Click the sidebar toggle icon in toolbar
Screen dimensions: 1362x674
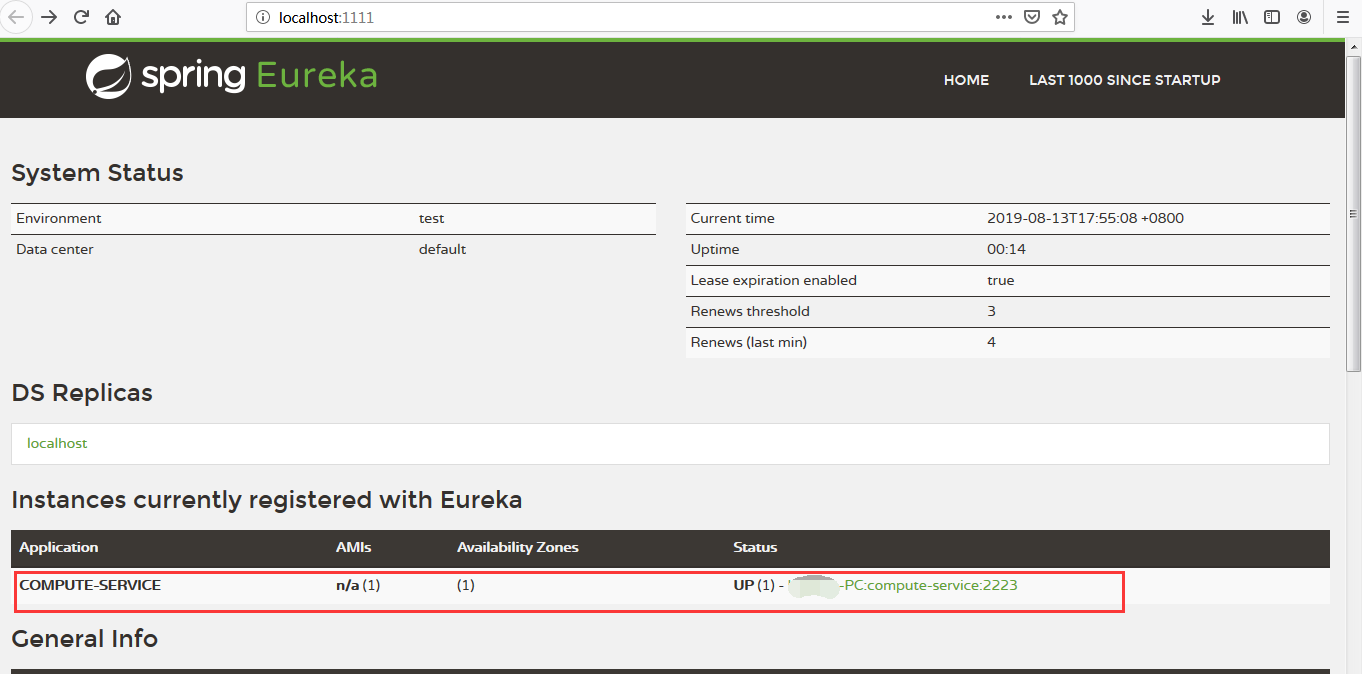[1271, 17]
